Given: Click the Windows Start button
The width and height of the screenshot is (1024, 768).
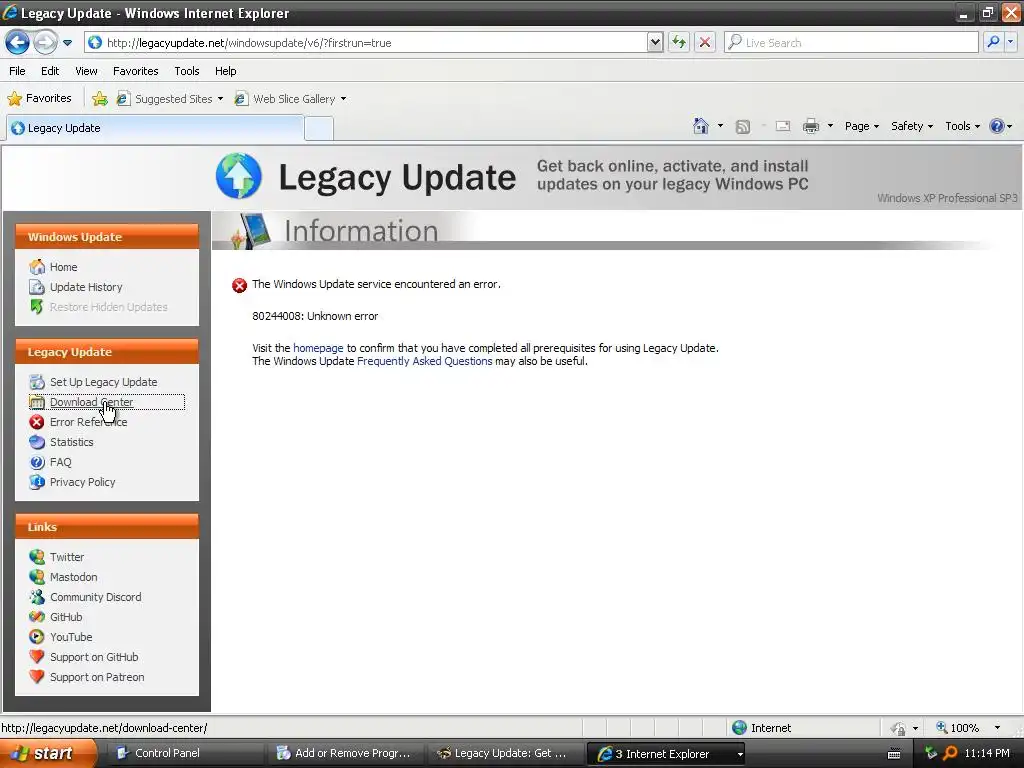Looking at the screenshot, I should (48, 753).
